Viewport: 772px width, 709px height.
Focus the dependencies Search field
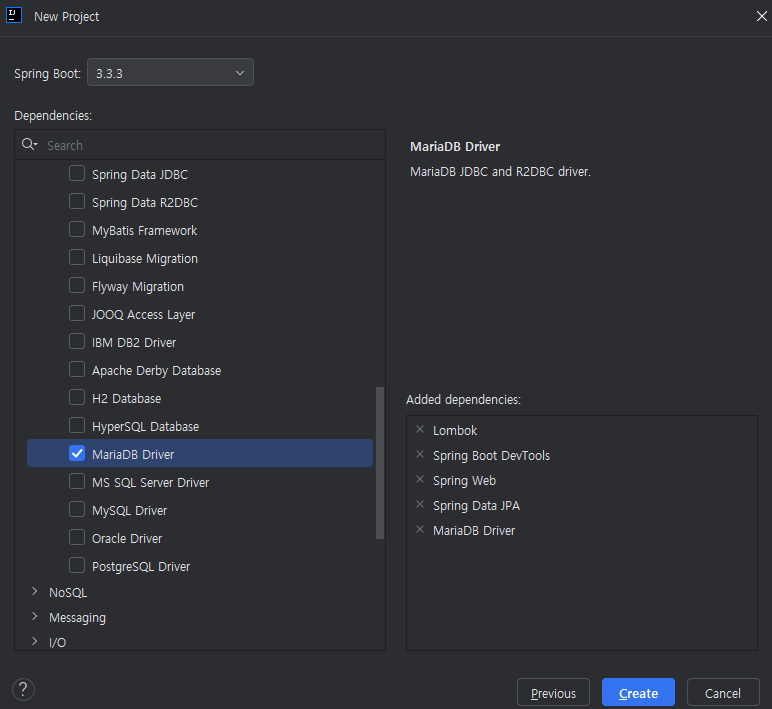[x=200, y=145]
